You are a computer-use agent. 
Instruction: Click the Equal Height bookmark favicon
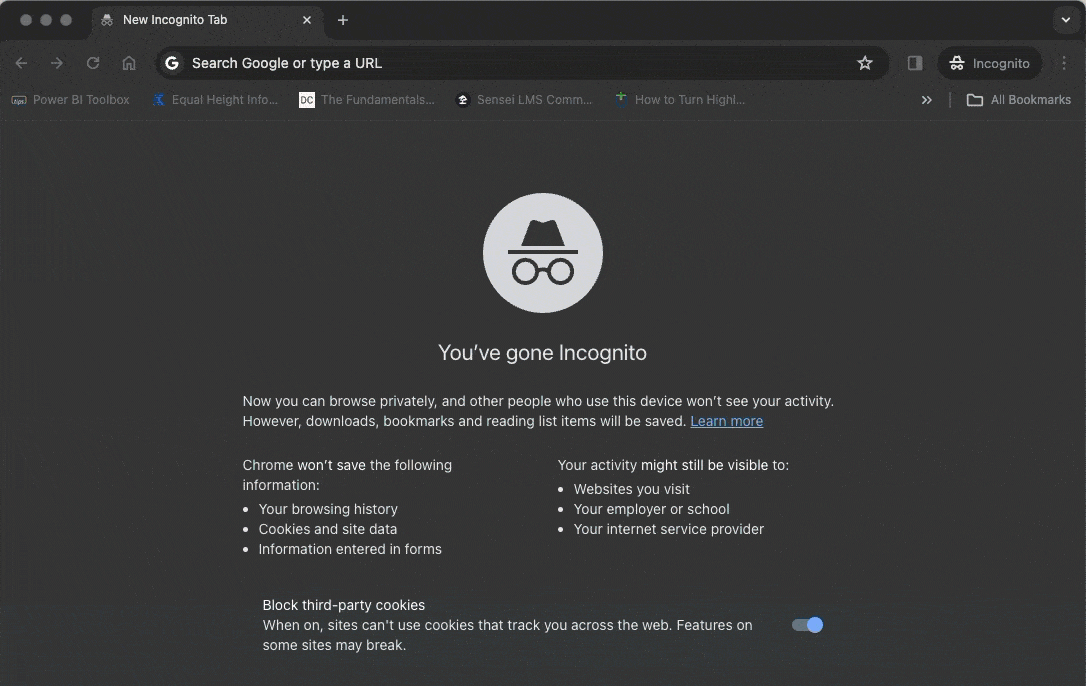(x=159, y=100)
